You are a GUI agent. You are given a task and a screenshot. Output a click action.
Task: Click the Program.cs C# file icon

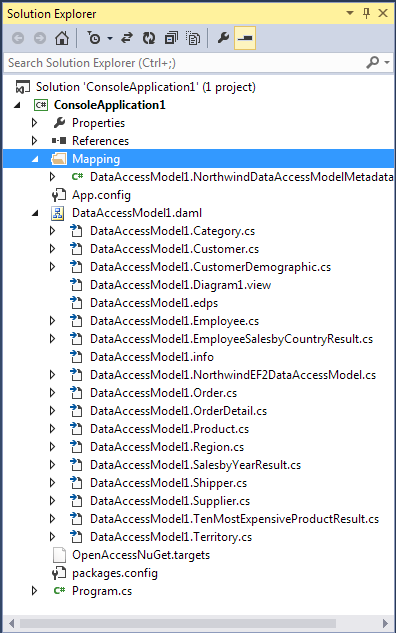point(59,591)
